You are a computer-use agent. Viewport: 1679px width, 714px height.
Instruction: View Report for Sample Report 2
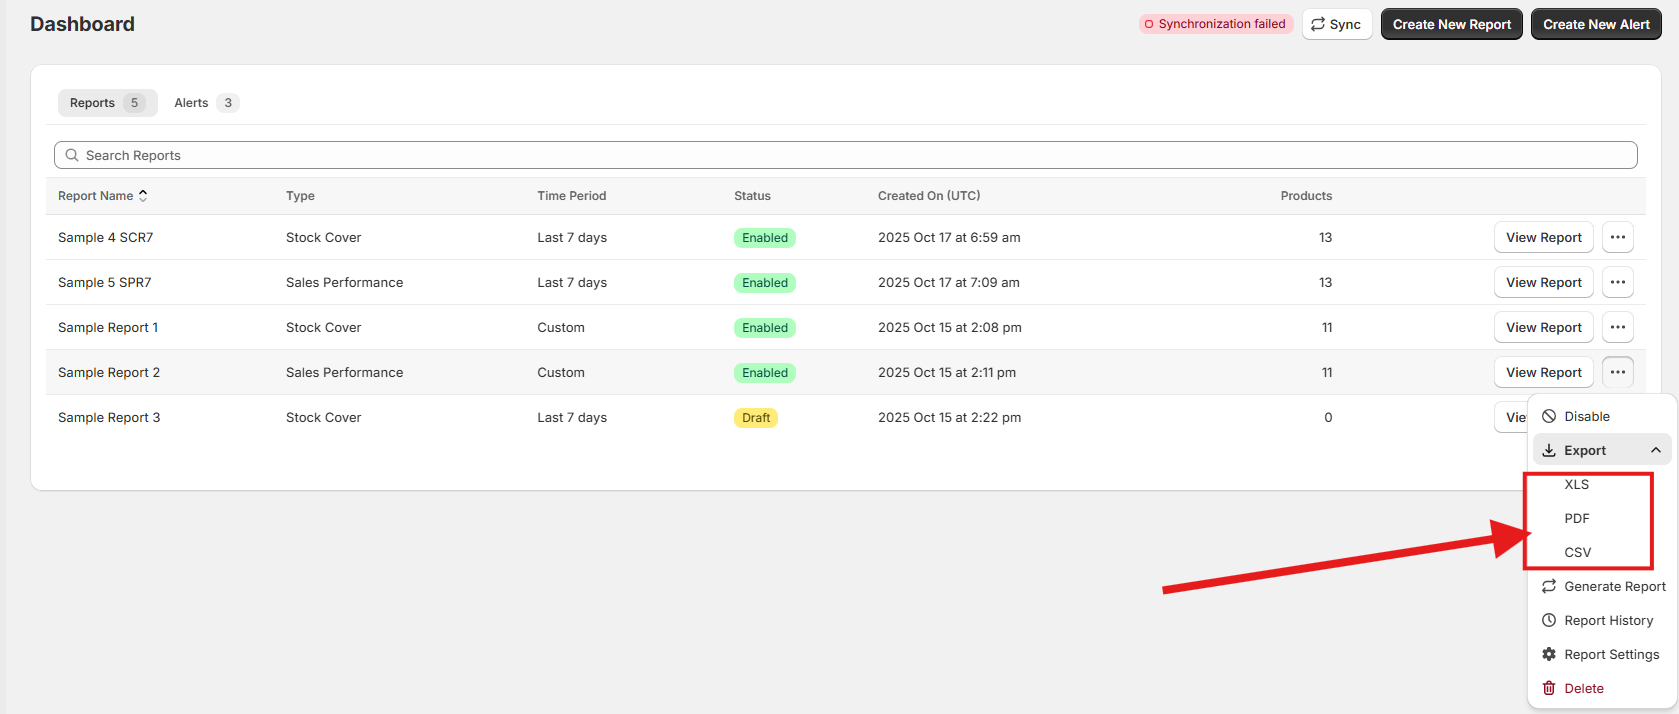pos(1543,372)
